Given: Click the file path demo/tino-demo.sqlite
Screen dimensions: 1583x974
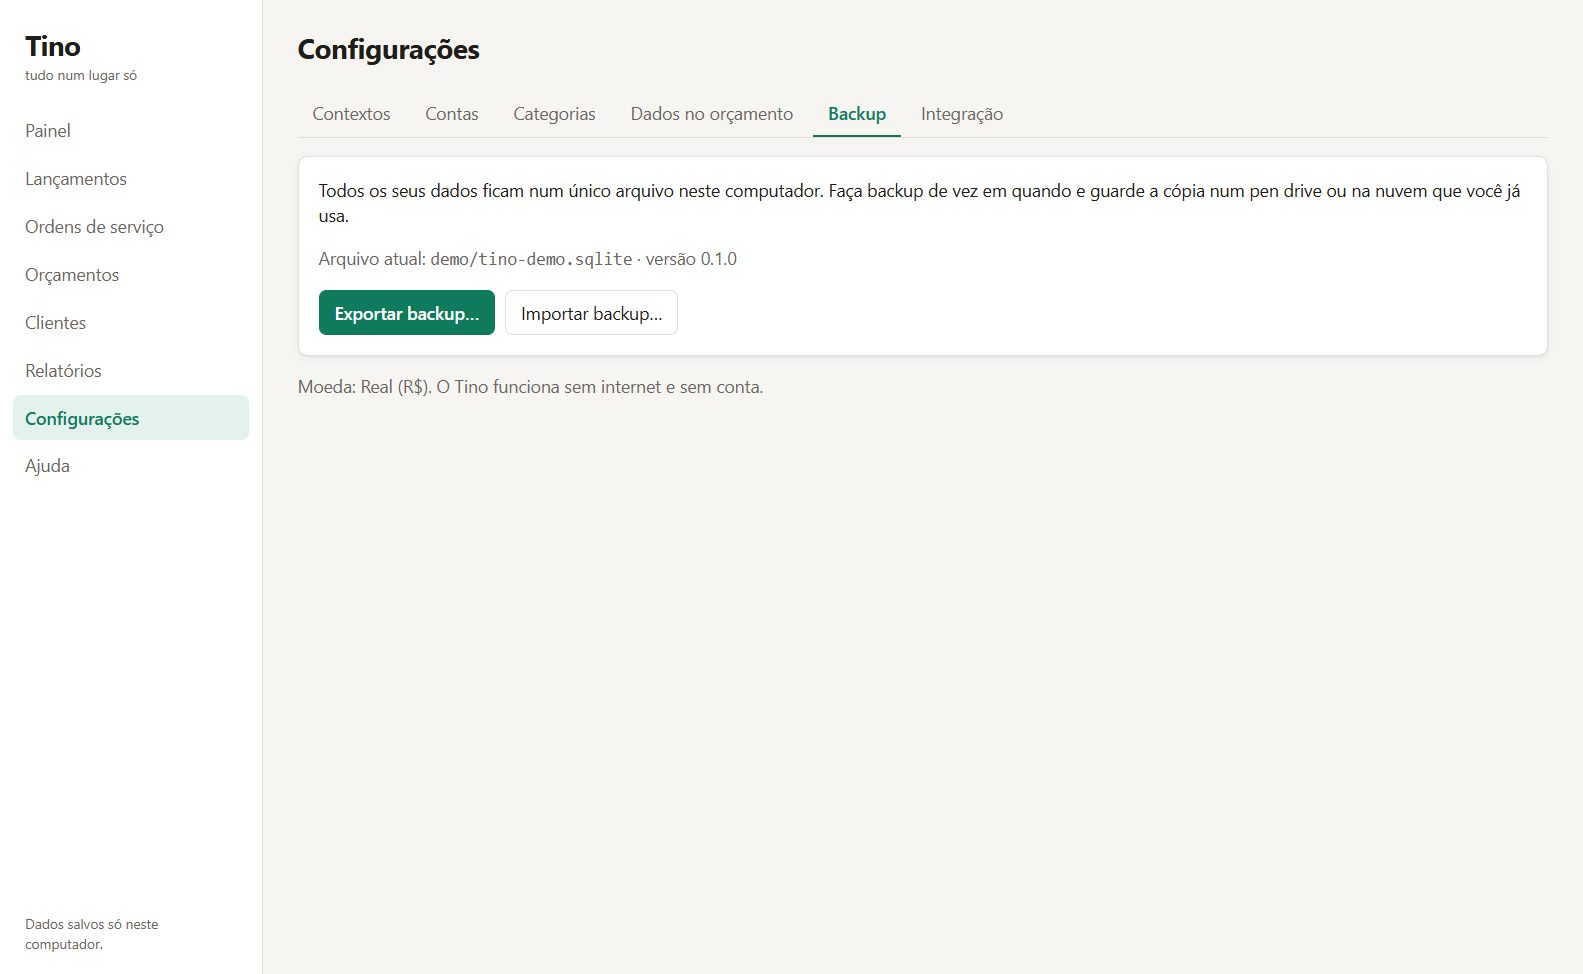Looking at the screenshot, I should 531,259.
